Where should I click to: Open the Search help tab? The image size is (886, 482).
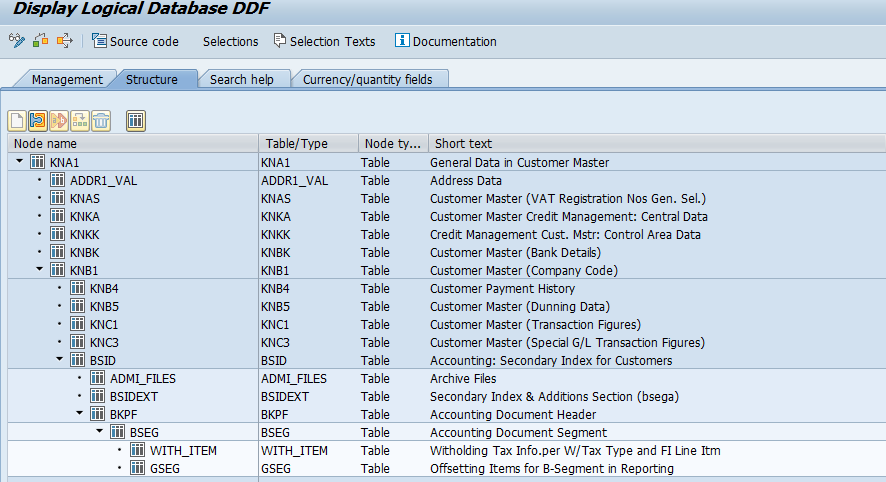point(241,80)
